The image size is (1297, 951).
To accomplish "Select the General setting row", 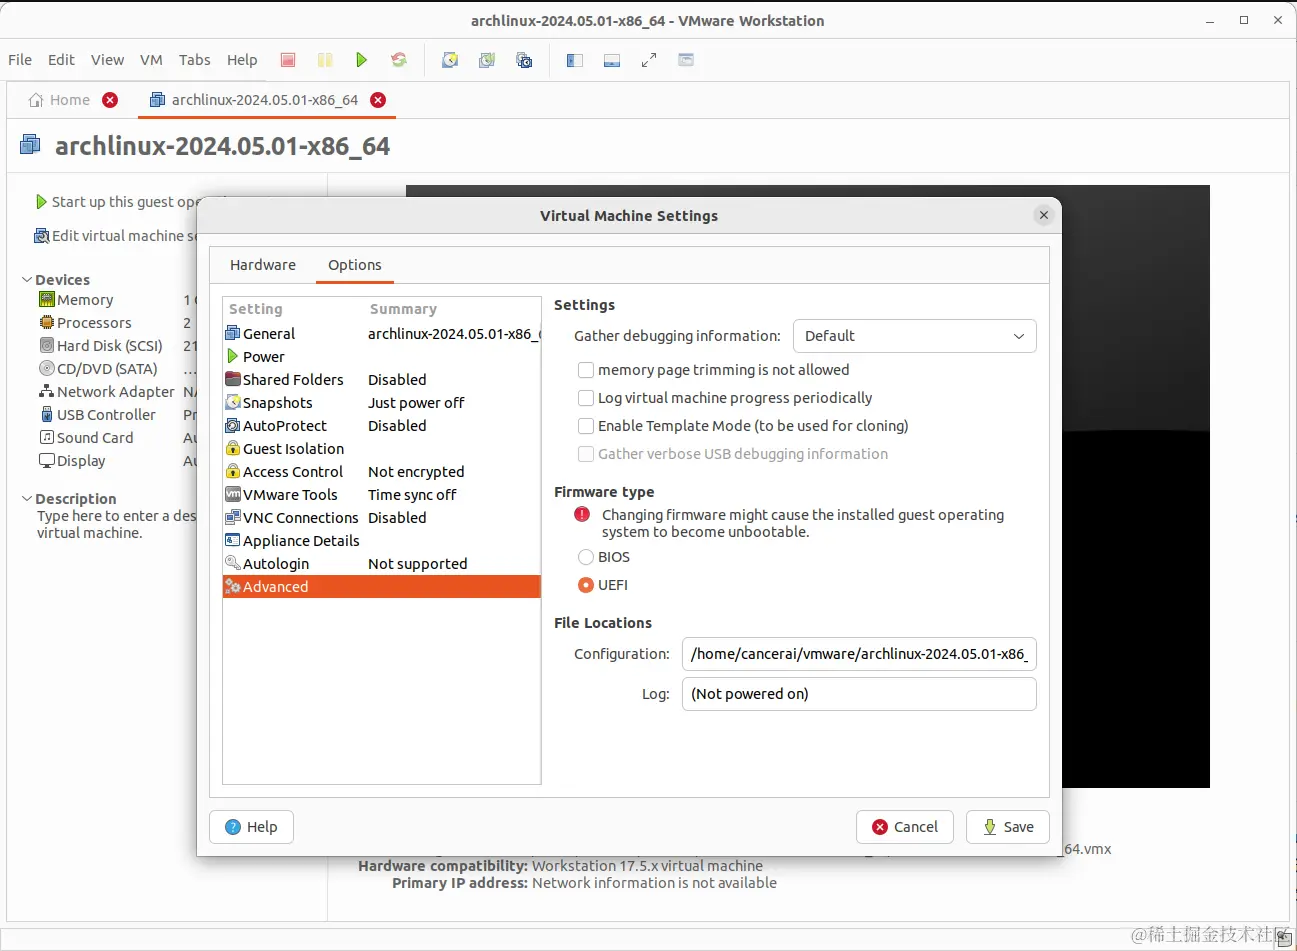I will tap(382, 334).
